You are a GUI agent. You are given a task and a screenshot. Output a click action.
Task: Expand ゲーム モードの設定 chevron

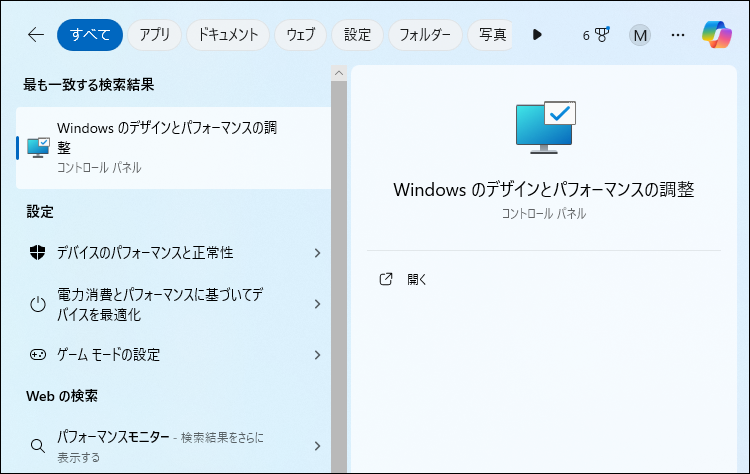click(x=317, y=355)
